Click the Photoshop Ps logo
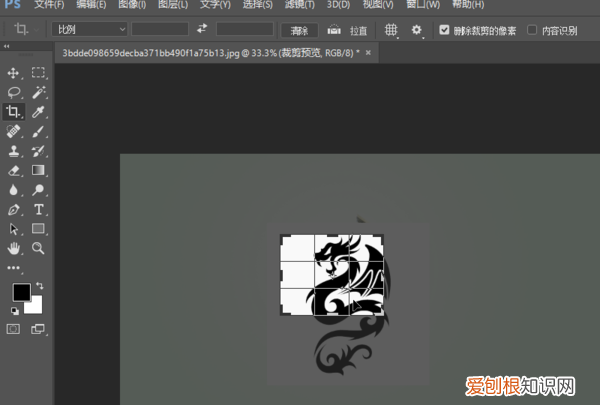 click(12, 5)
